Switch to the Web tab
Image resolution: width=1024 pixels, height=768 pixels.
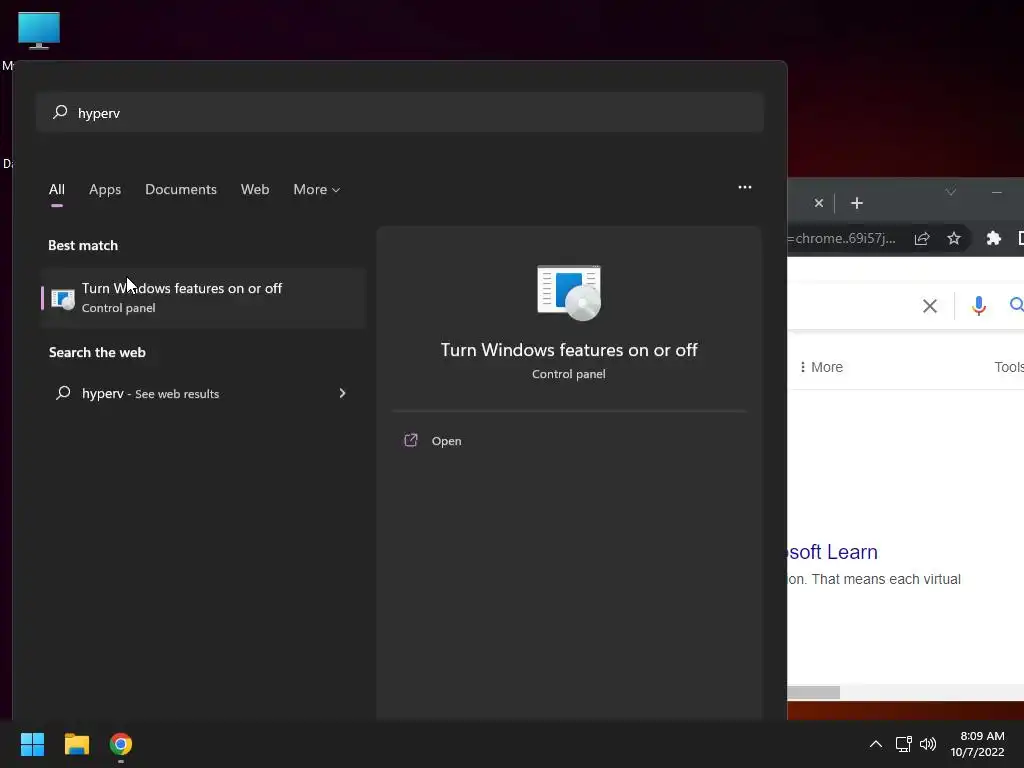tap(255, 189)
